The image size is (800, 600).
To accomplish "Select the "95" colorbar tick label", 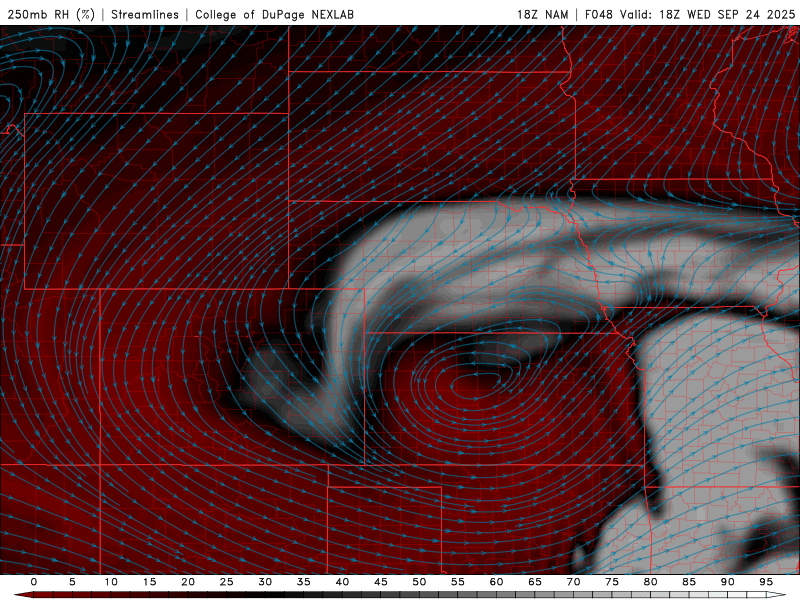I will (x=766, y=582).
